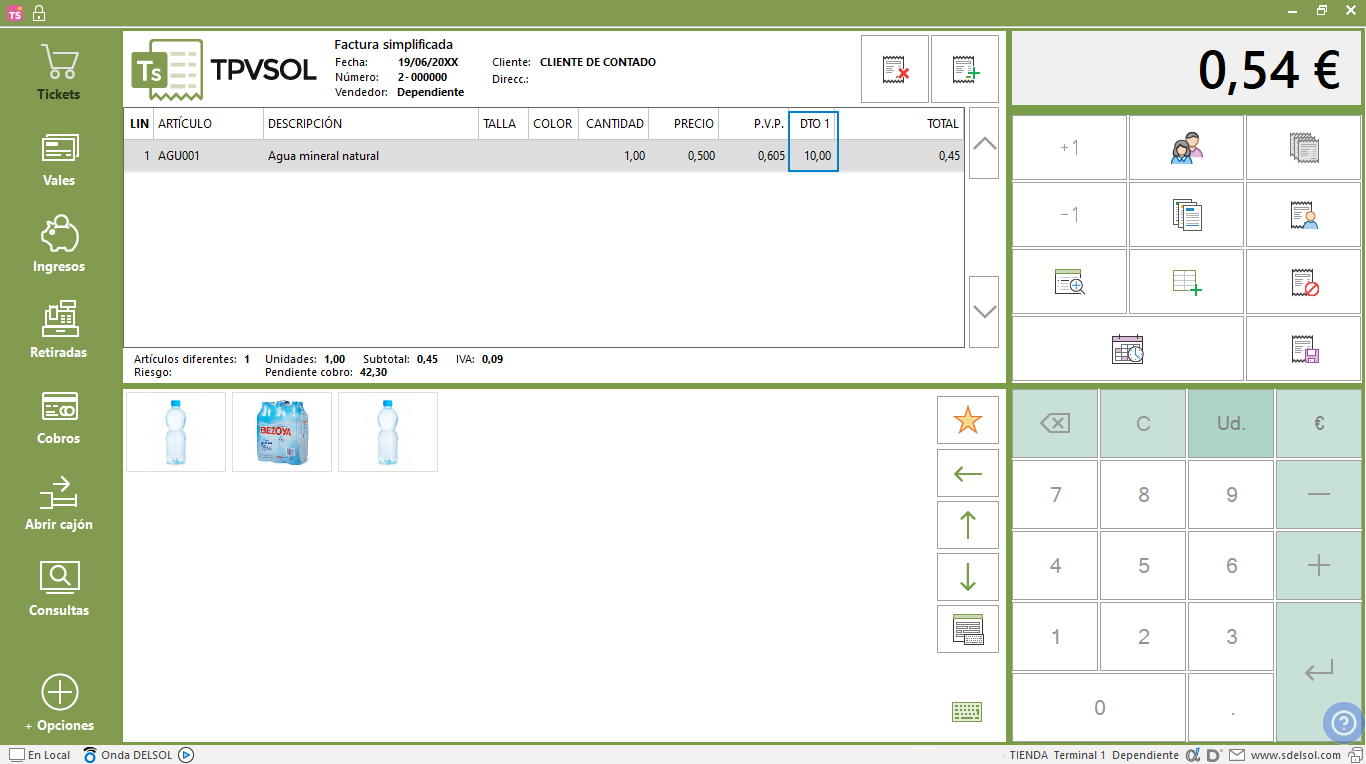Viewport: 1366px width, 764px height.
Task: Open the Tickets section in sidebar
Action: 59,72
